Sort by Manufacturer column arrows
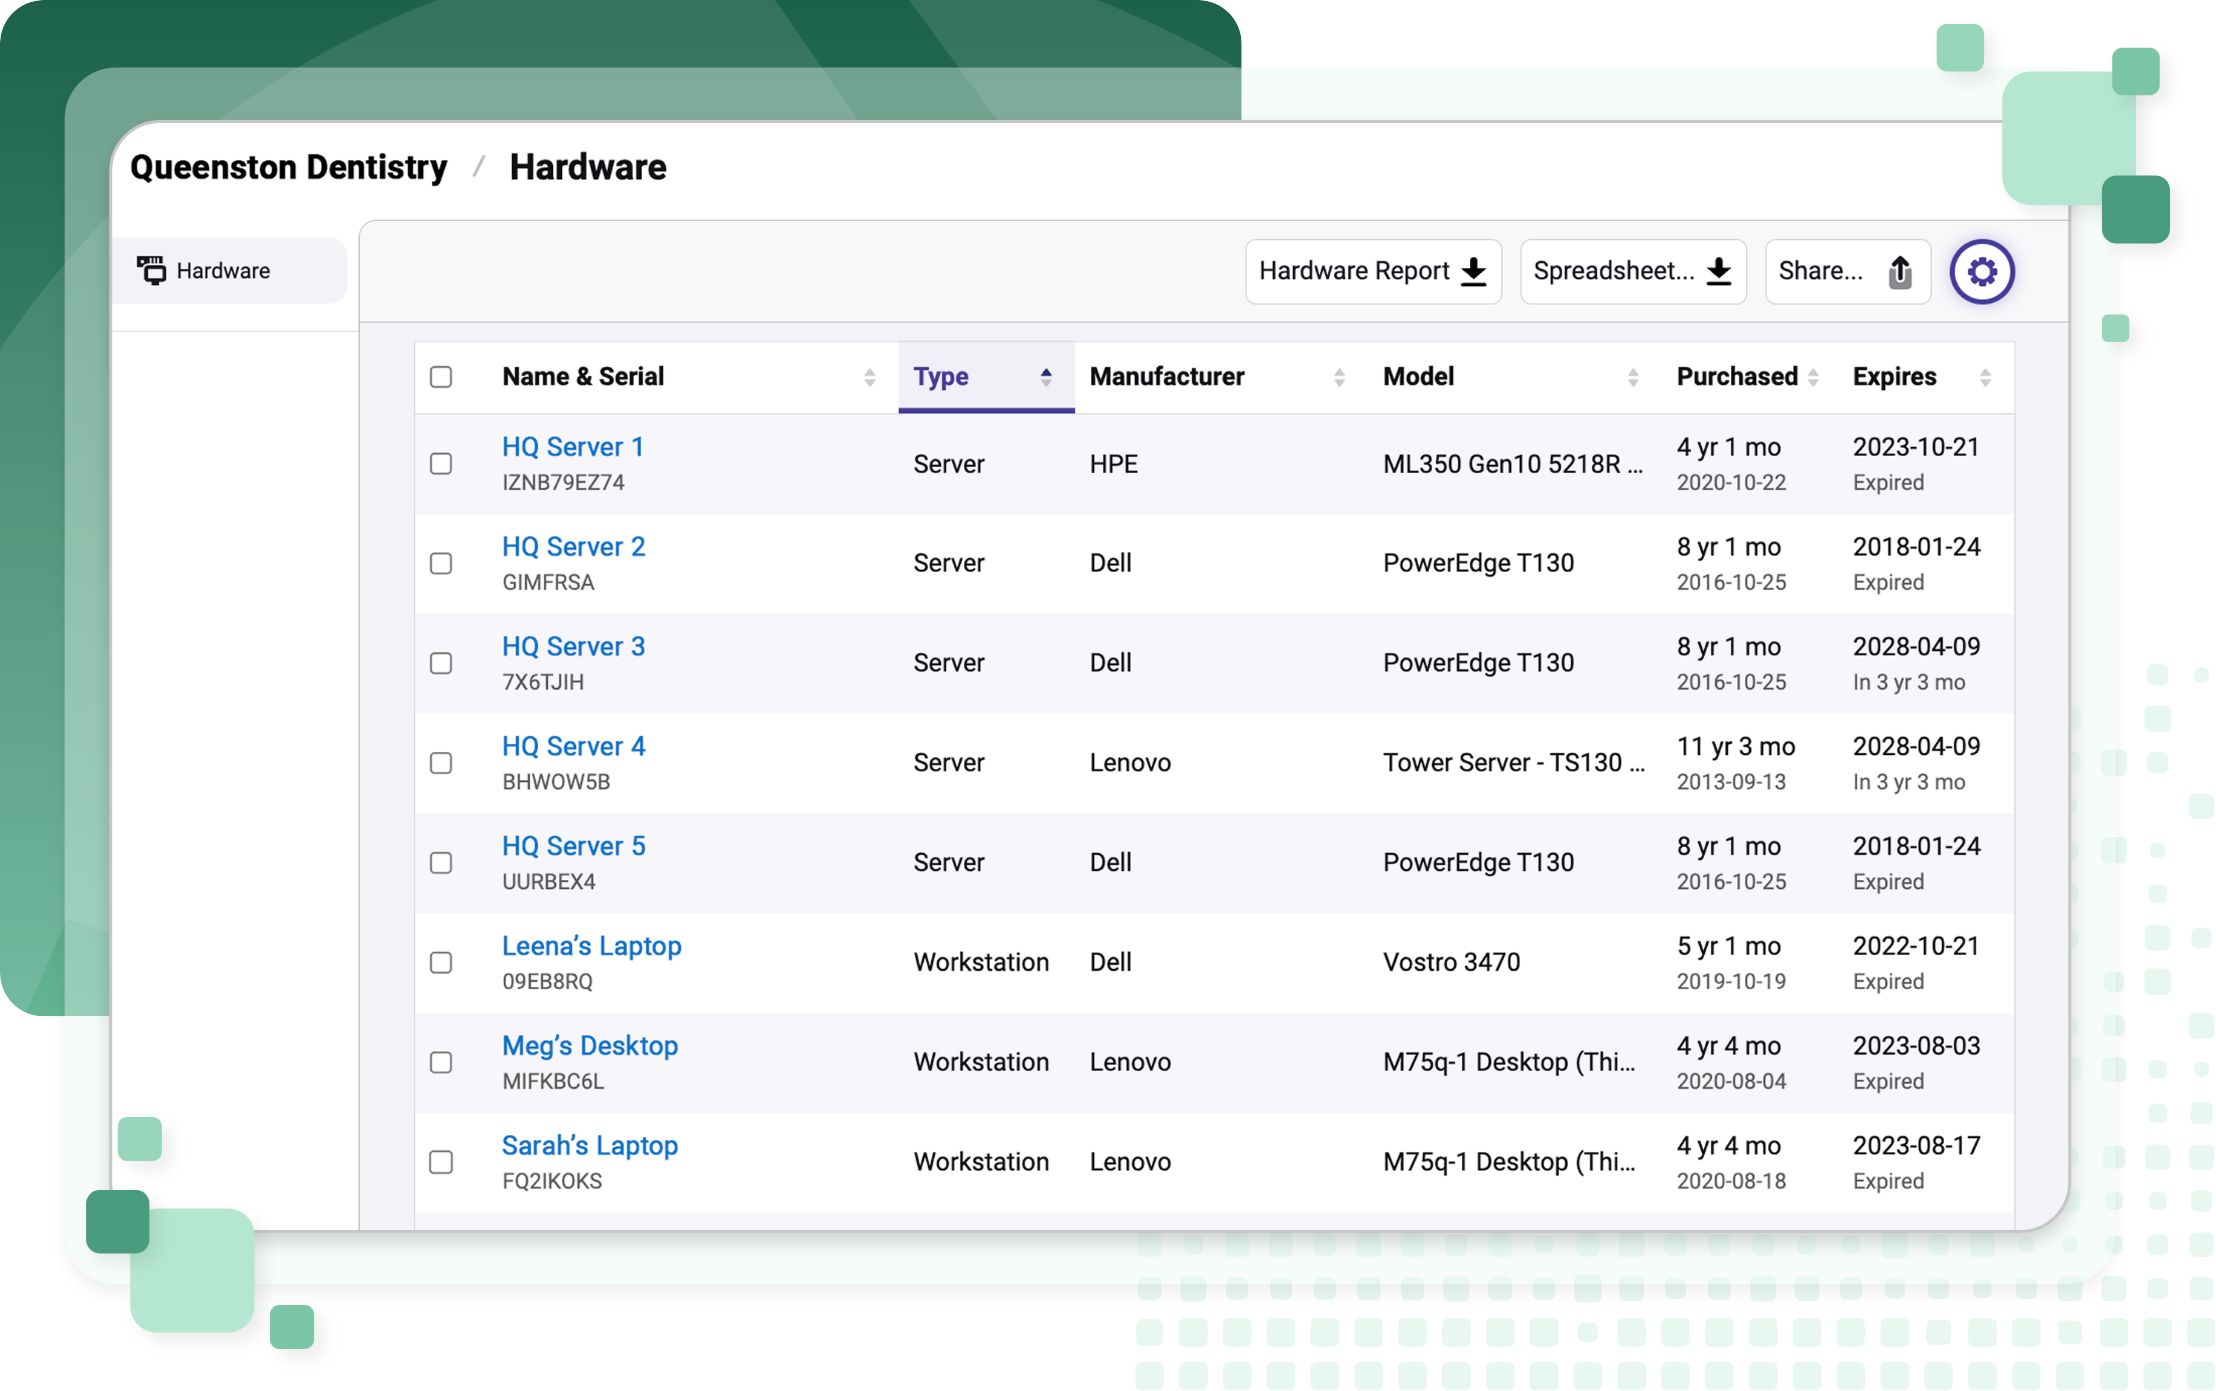This screenshot has width=2216, height=1391. pos(1338,377)
